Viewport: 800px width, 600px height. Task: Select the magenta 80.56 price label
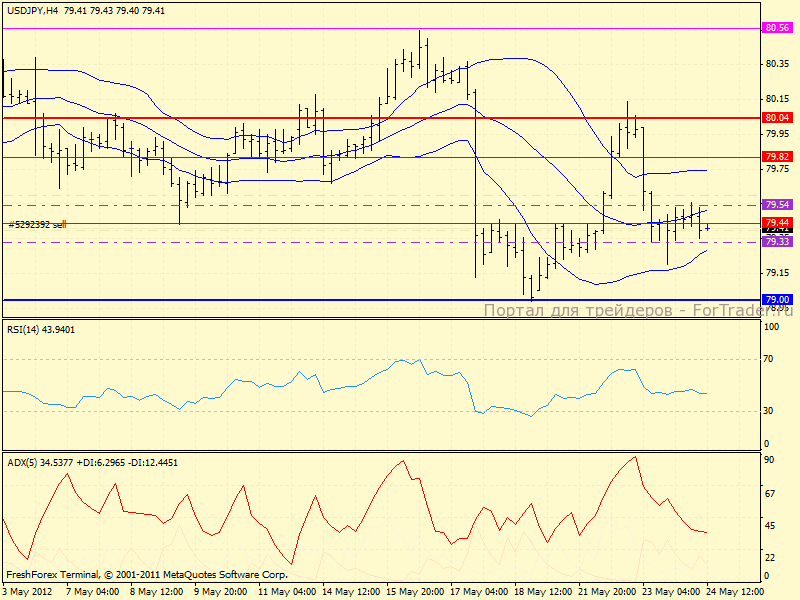777,28
